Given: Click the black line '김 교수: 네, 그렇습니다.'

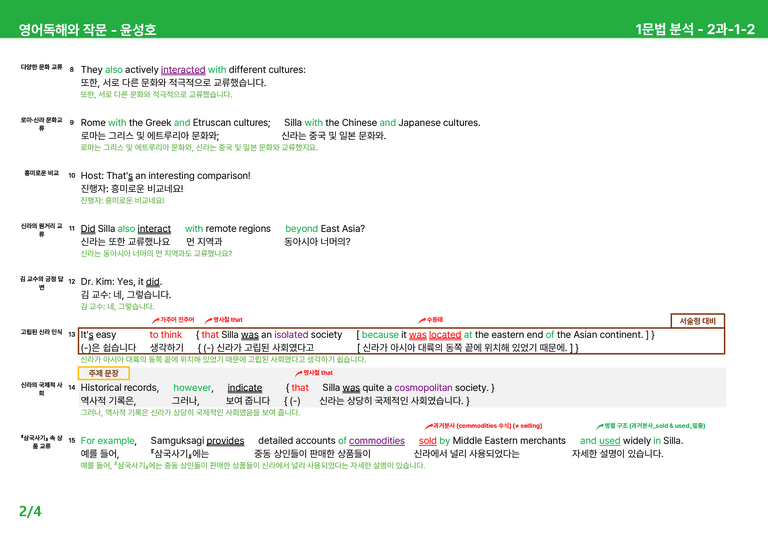Looking at the screenshot, I should [126, 295].
